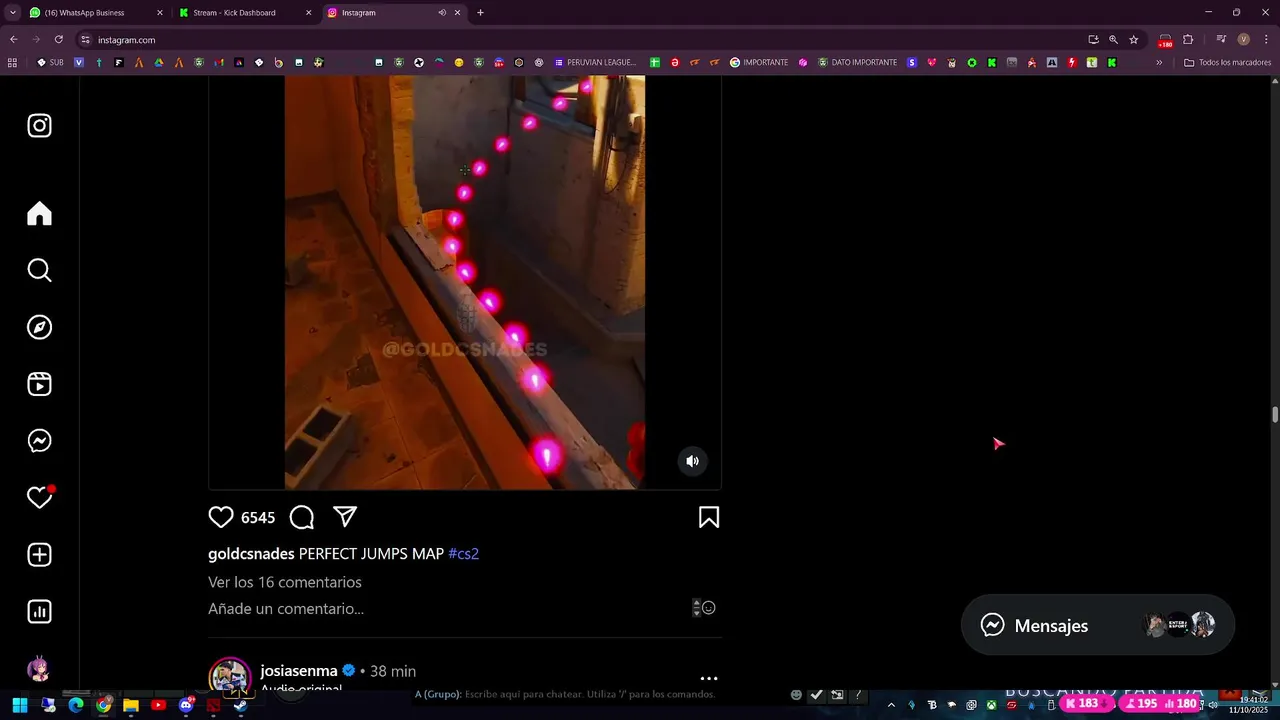Click the Instagram logo in sidebar
1280x720 pixels.
[x=39, y=126]
